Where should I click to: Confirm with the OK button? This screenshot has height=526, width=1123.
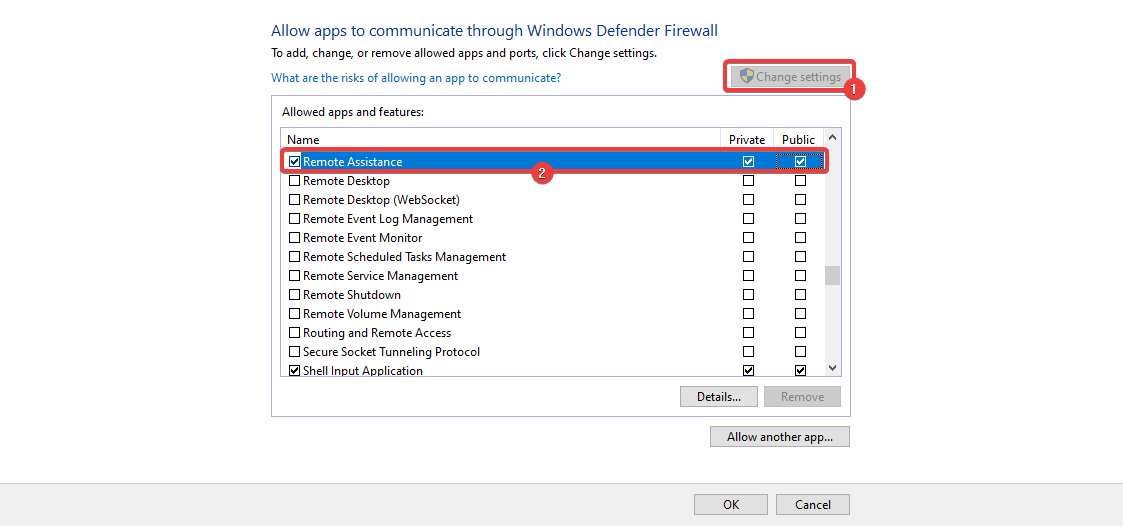click(731, 505)
